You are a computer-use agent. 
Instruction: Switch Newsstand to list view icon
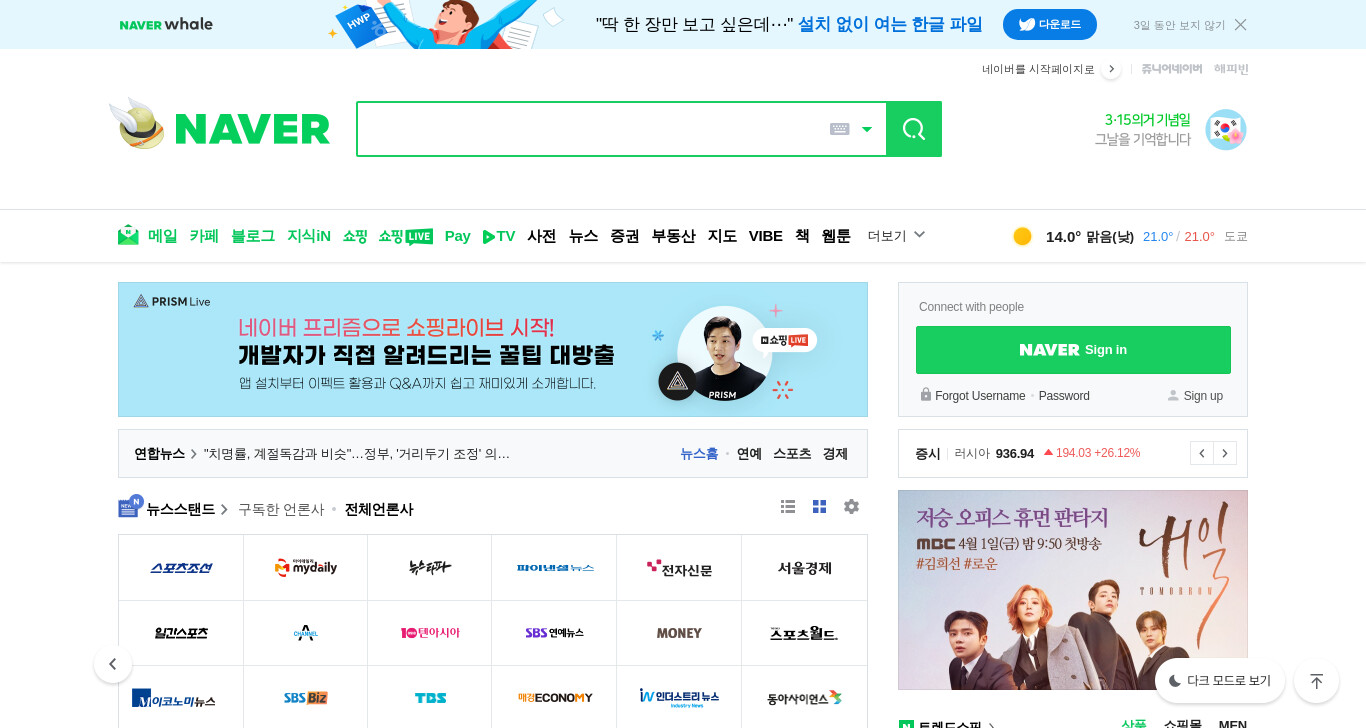[x=788, y=507]
